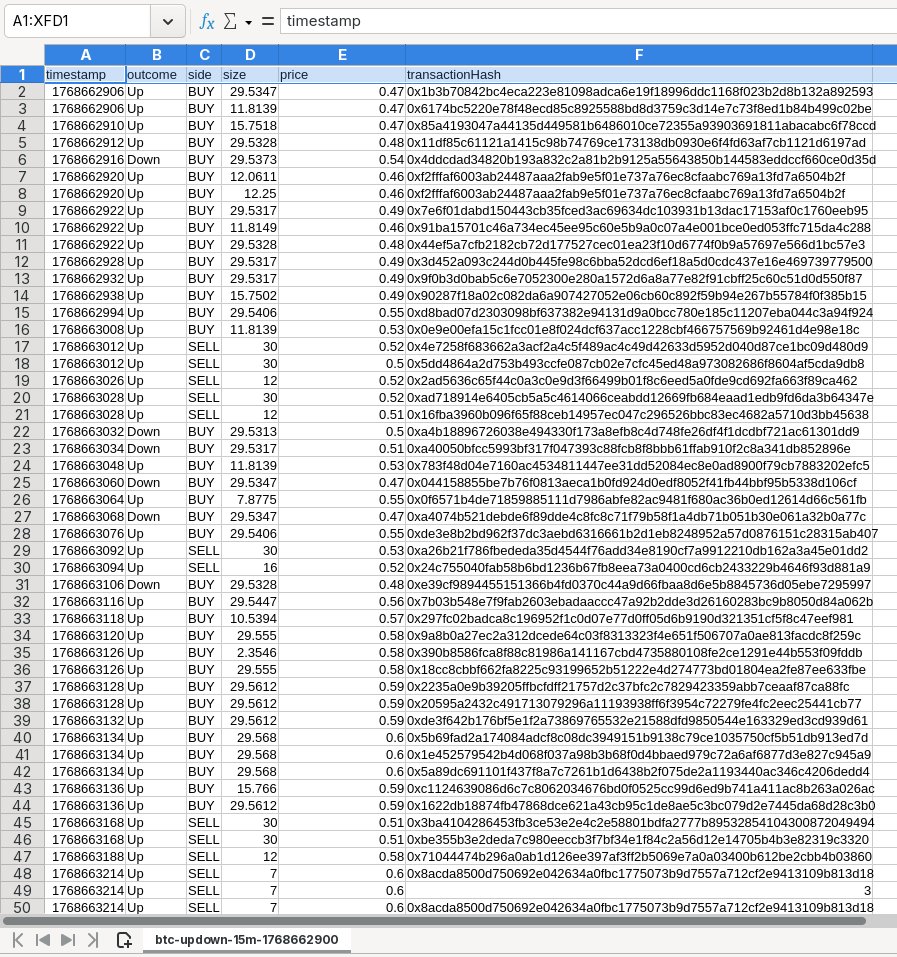Click the 'outcome' header cell
This screenshot has height=957, width=897.
[156, 74]
